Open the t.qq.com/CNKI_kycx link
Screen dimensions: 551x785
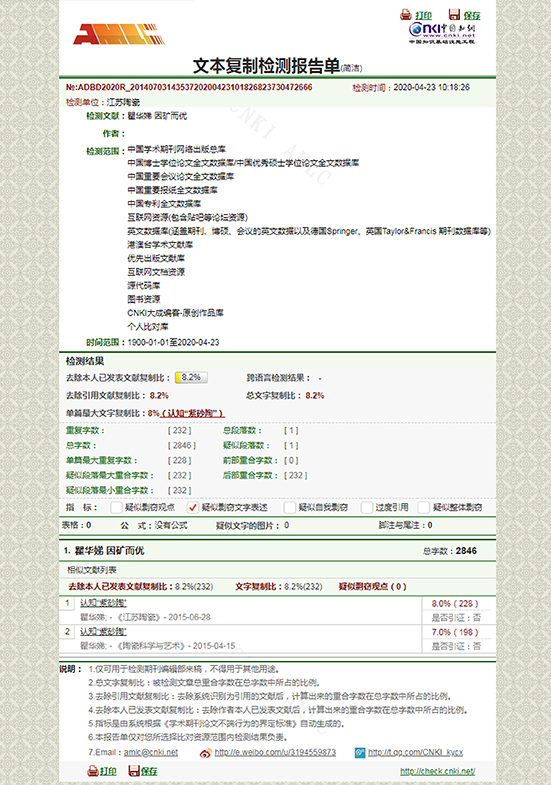pyautogui.click(x=415, y=752)
